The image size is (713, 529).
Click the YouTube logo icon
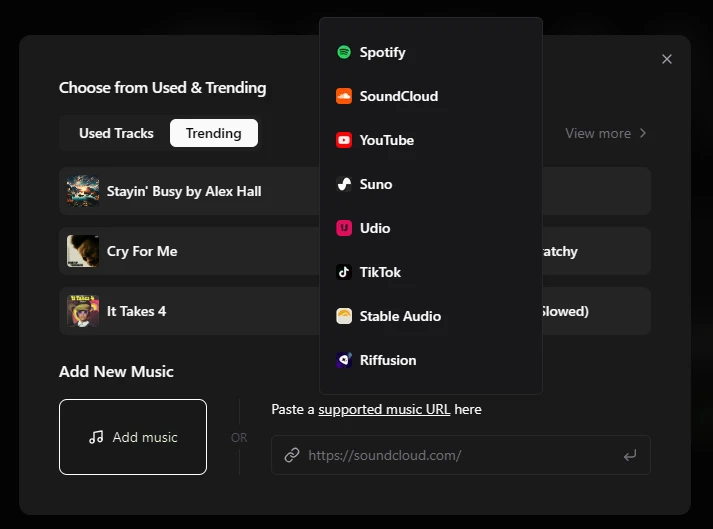pyautogui.click(x=344, y=140)
